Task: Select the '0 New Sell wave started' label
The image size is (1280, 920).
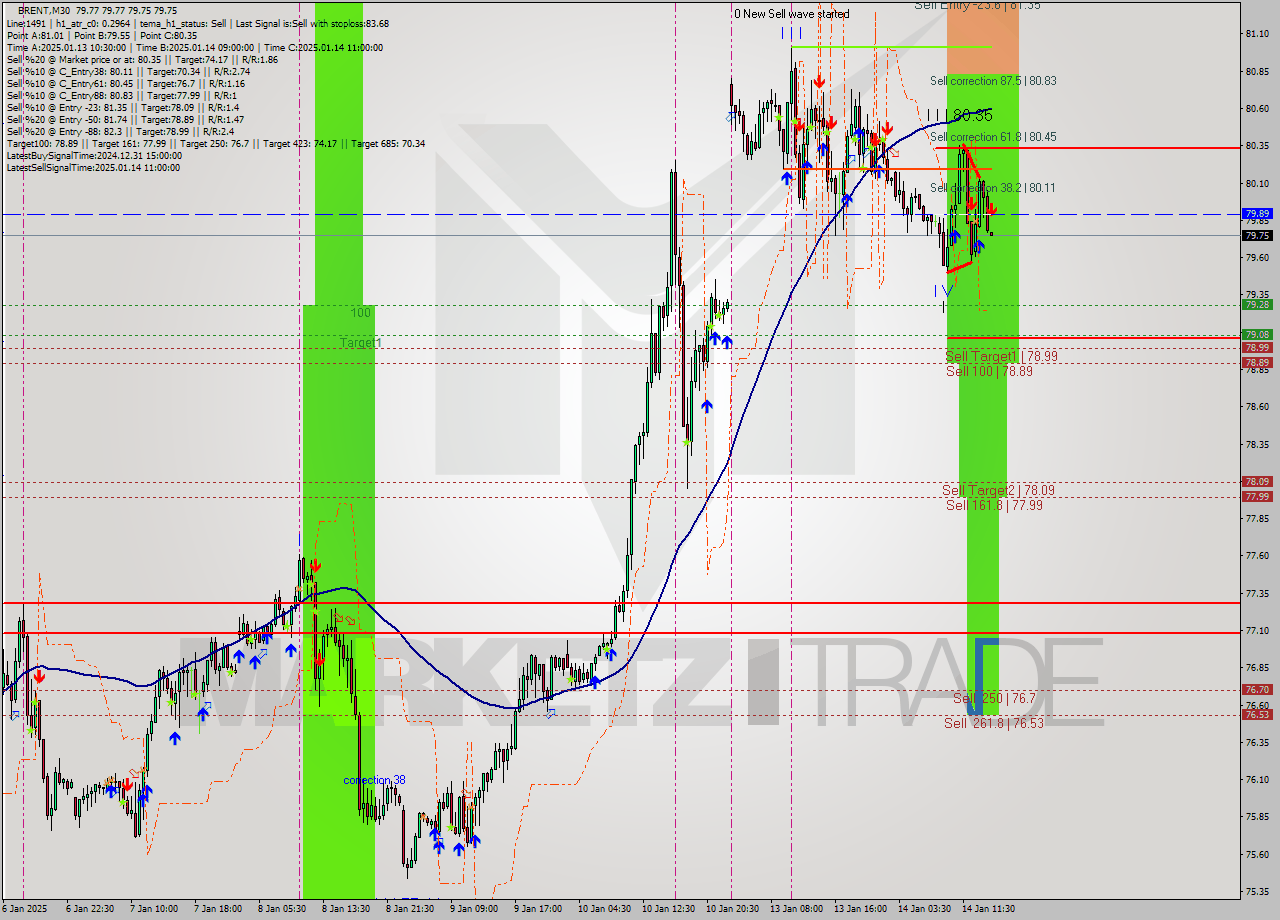Action: pyautogui.click(x=792, y=14)
